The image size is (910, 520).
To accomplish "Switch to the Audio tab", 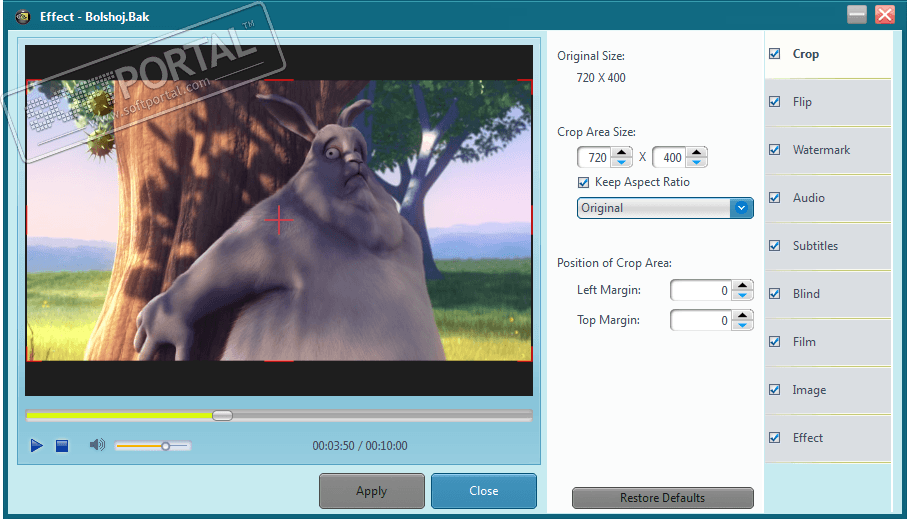I will pos(828,198).
